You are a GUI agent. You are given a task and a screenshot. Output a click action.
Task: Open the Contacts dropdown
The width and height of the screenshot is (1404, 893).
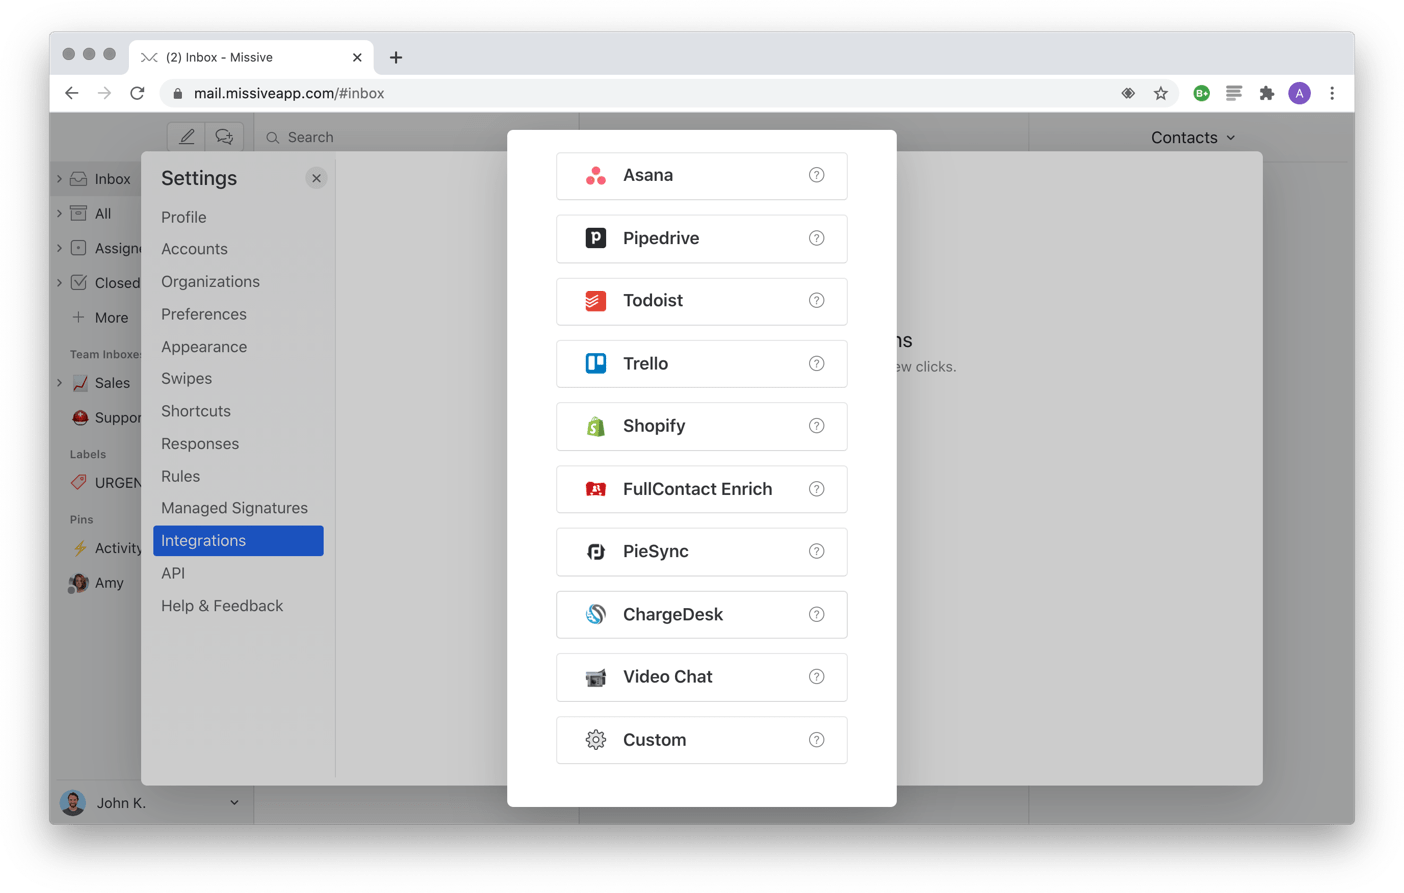(x=1192, y=138)
